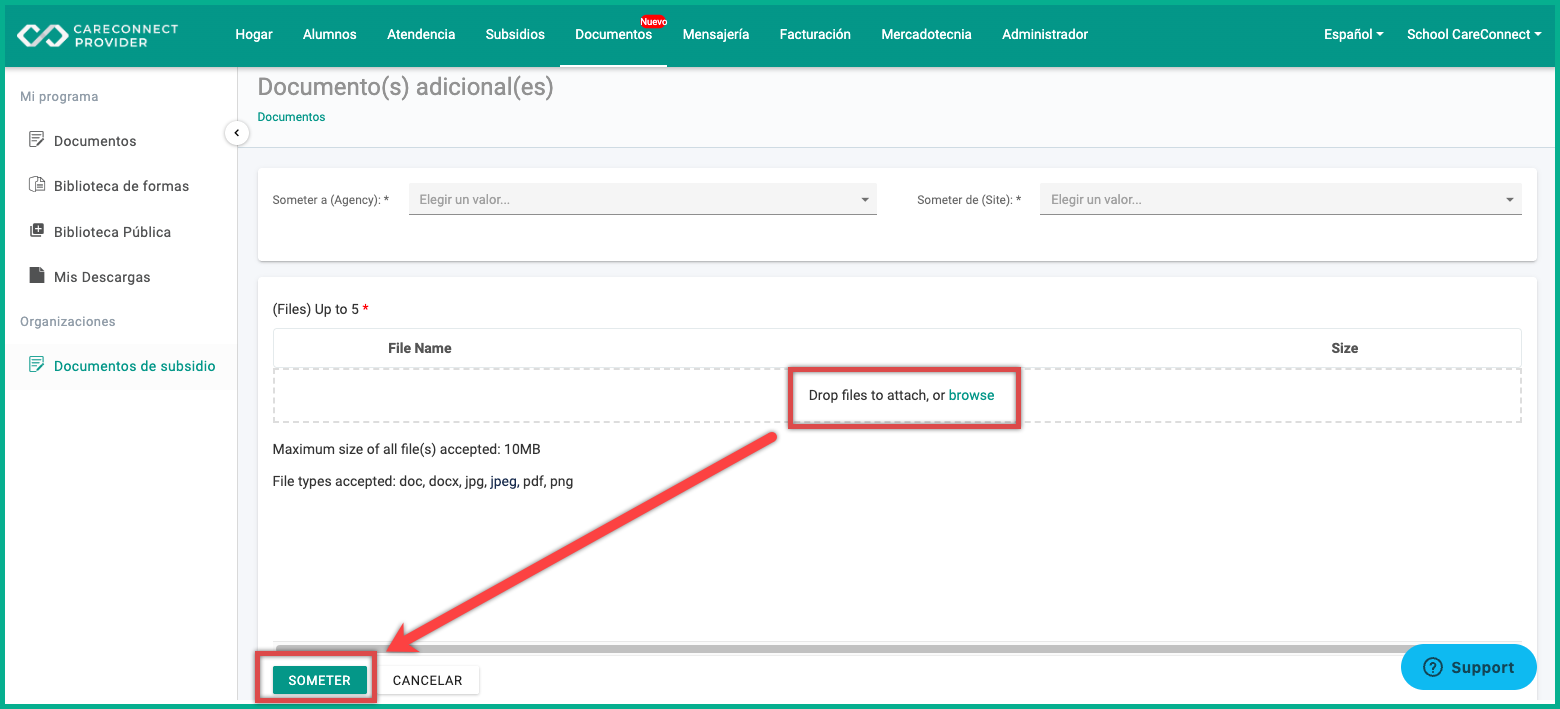Click the Documentos breadcrumb link

tap(291, 117)
